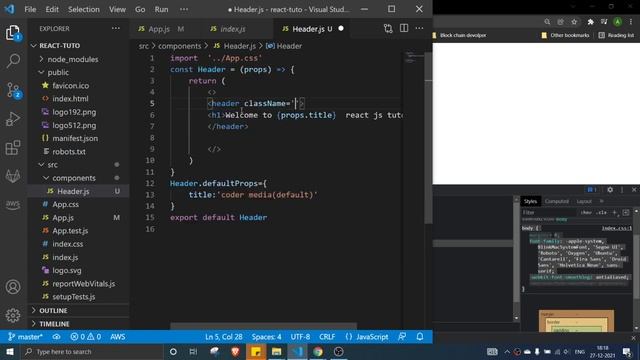Viewport: 640px width, 360px height.
Task: Open the Extensions view
Action: (13, 147)
